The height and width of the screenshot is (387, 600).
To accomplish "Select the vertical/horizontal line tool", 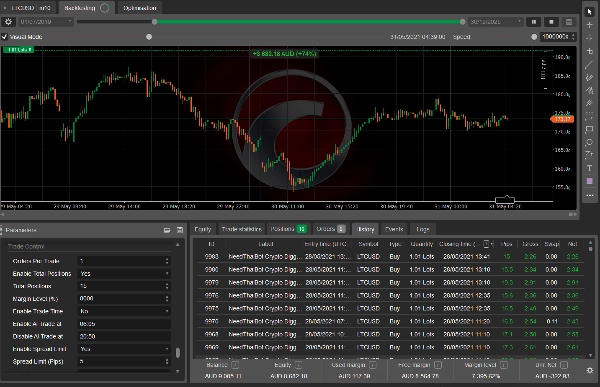I will tap(589, 51).
